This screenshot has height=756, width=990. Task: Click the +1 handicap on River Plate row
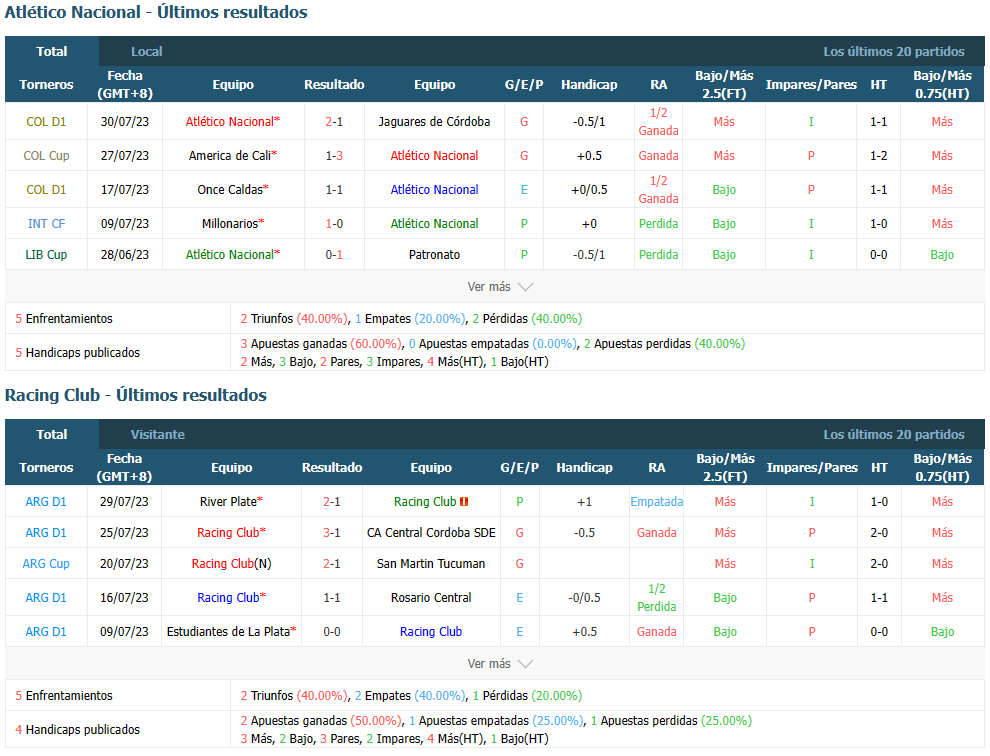[585, 502]
